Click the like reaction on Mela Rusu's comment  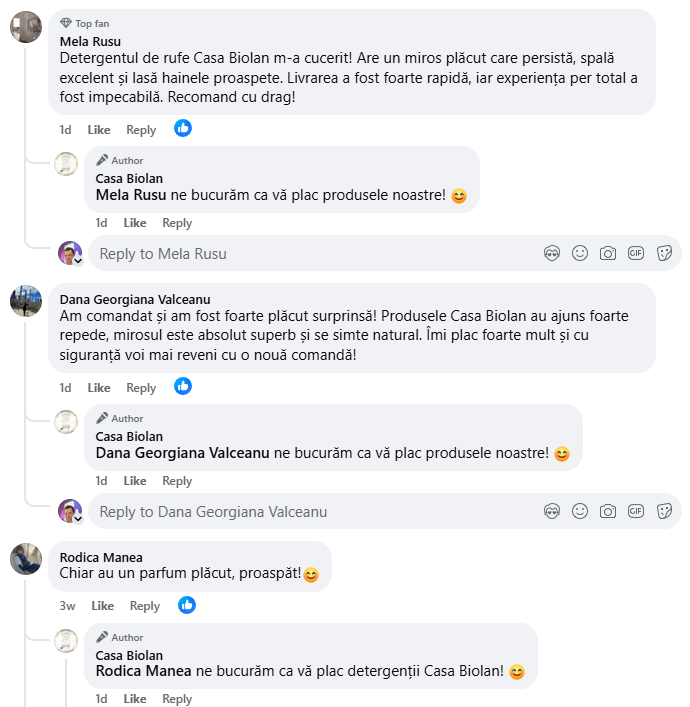(183, 128)
